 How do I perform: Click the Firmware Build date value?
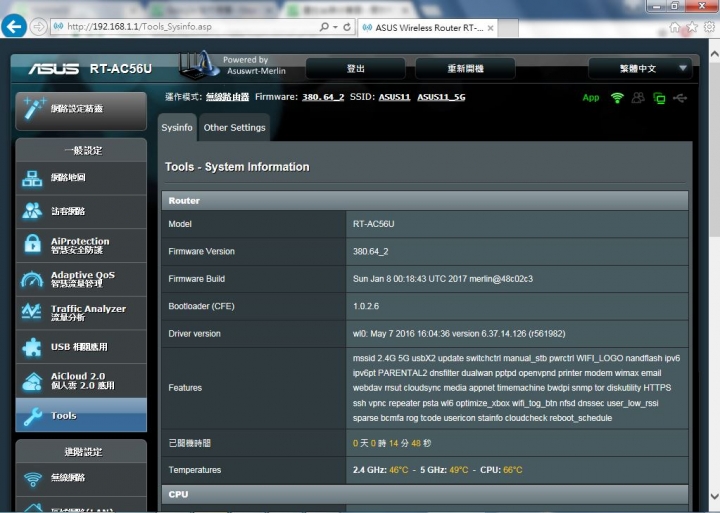(443, 279)
